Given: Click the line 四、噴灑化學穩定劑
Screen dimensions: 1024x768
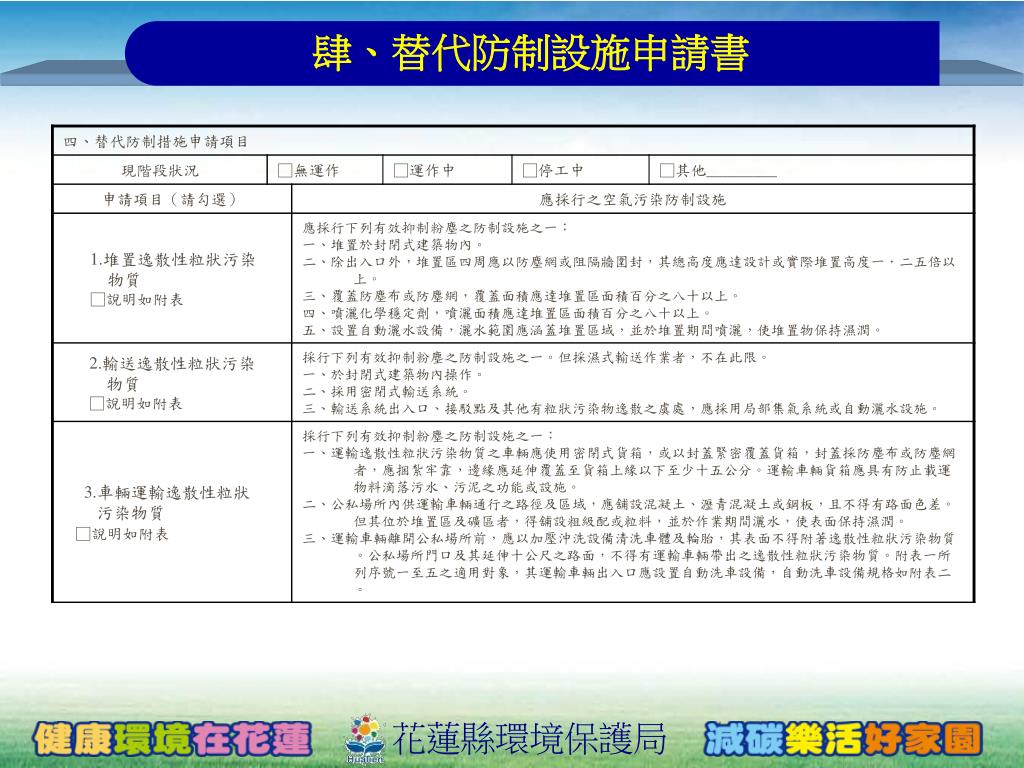Looking at the screenshot, I should coord(507,313).
